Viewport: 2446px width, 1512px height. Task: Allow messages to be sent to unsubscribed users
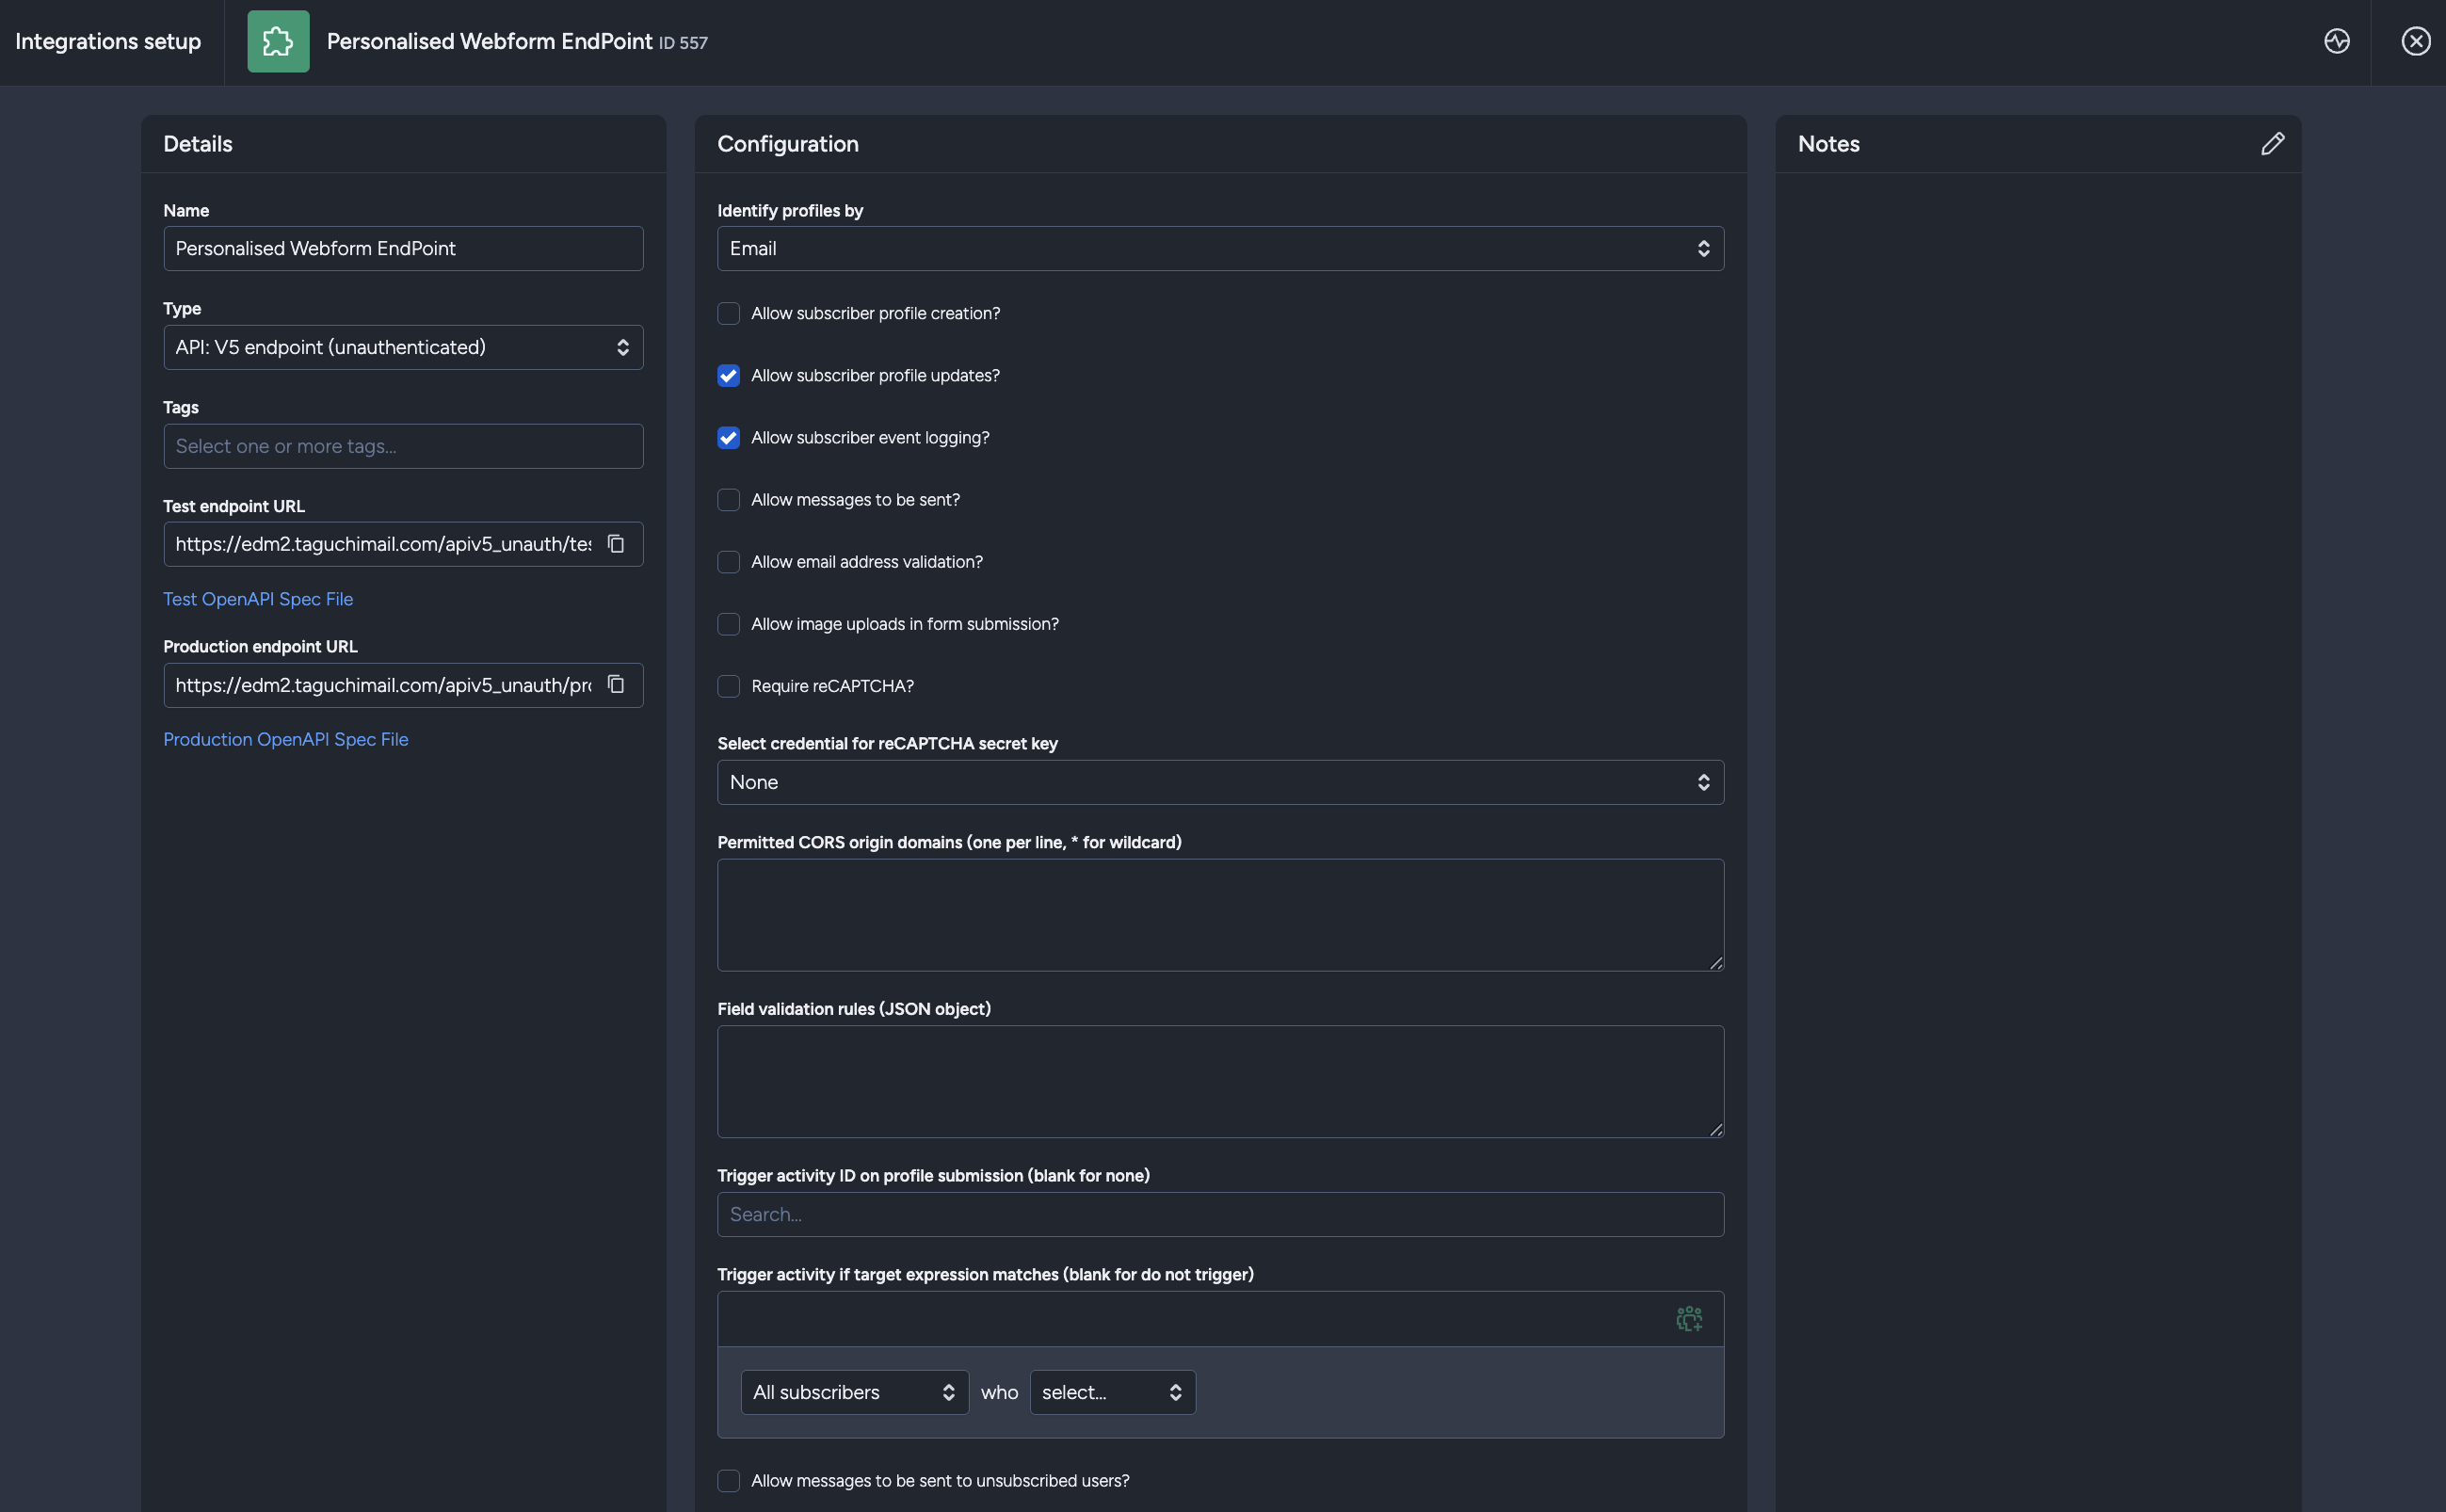728,1480
